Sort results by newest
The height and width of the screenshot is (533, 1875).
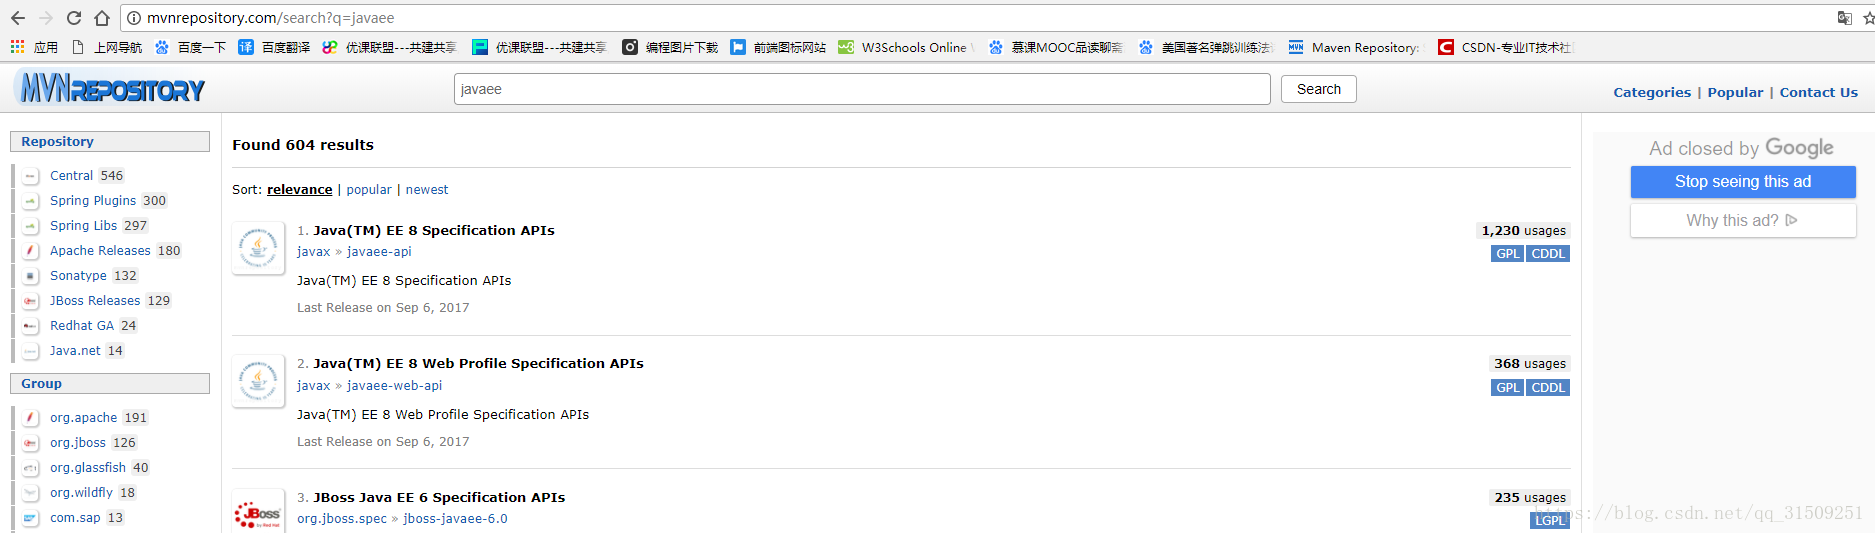427,190
